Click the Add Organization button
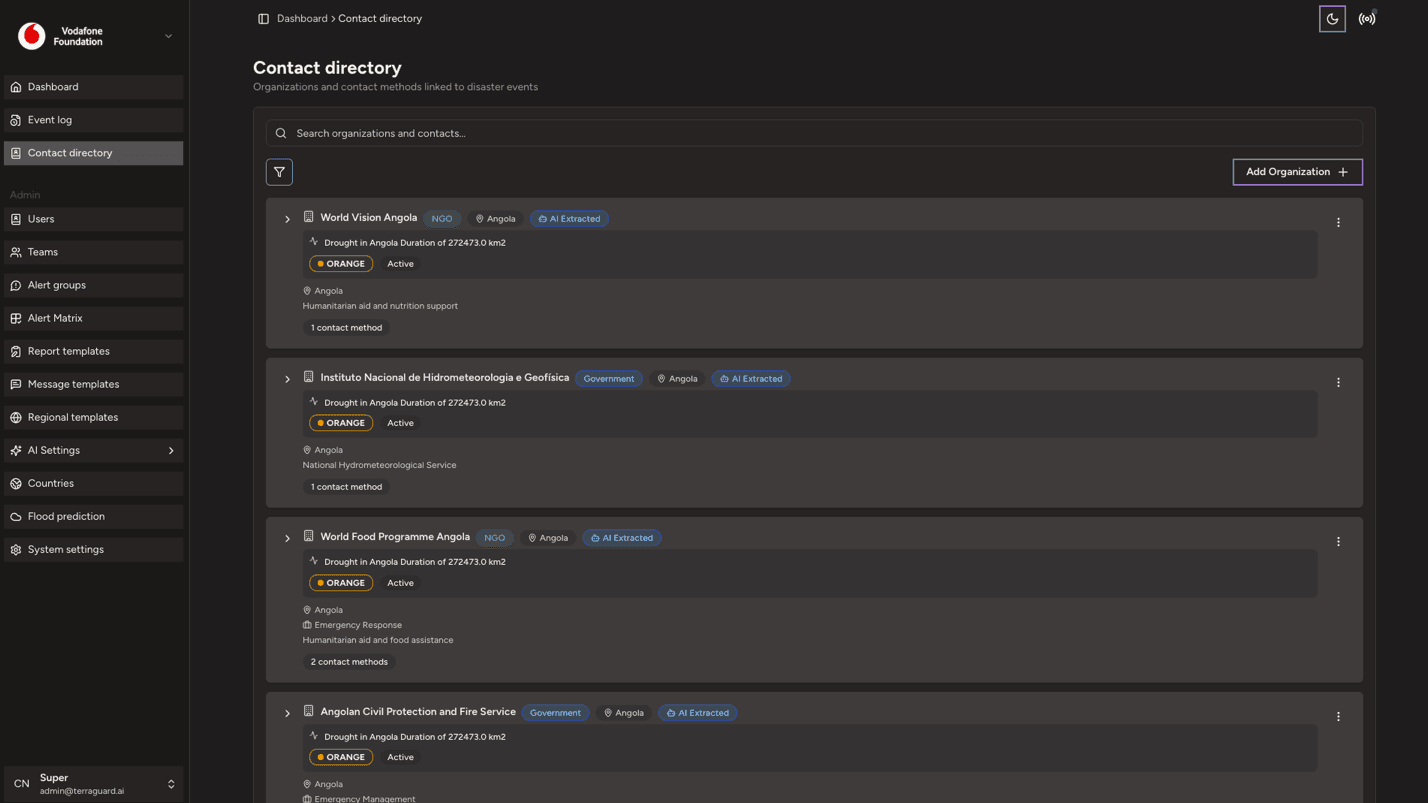1428x803 pixels. click(1297, 172)
